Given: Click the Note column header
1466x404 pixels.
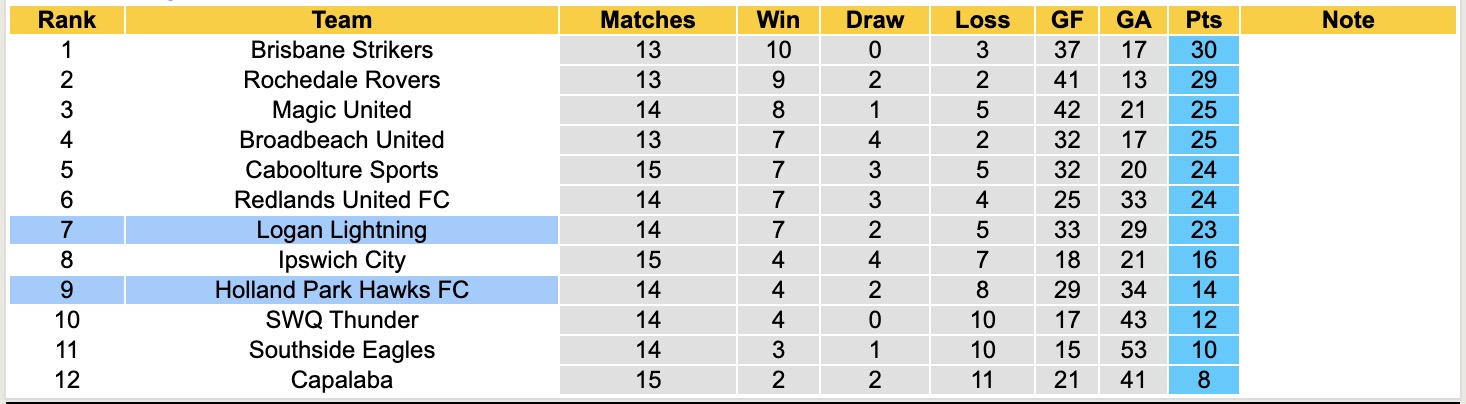Looking at the screenshot, I should (x=1348, y=20).
